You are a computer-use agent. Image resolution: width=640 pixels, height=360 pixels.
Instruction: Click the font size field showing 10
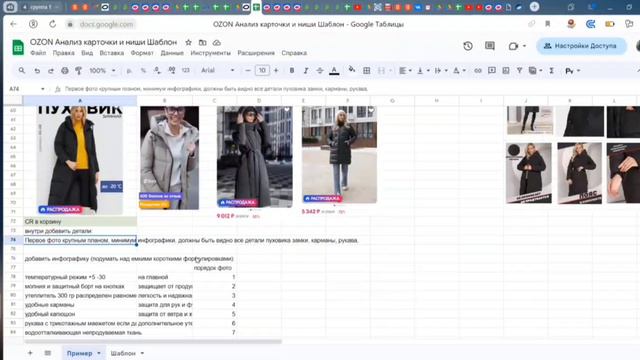pos(262,71)
